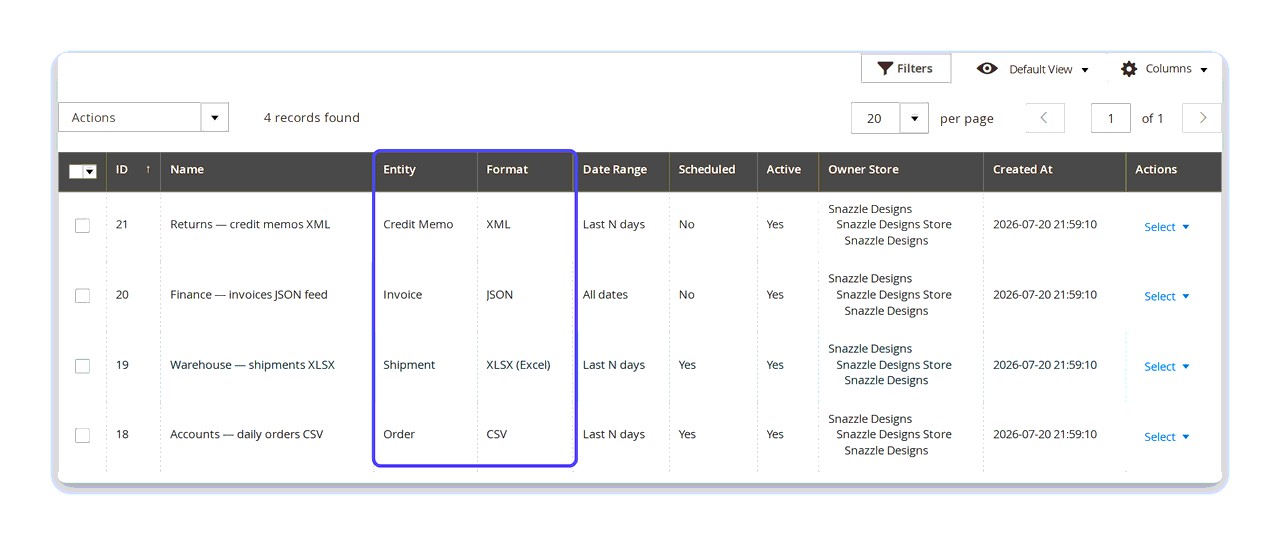
Task: Open Select menu for Accounts daily orders row
Action: point(1166,437)
